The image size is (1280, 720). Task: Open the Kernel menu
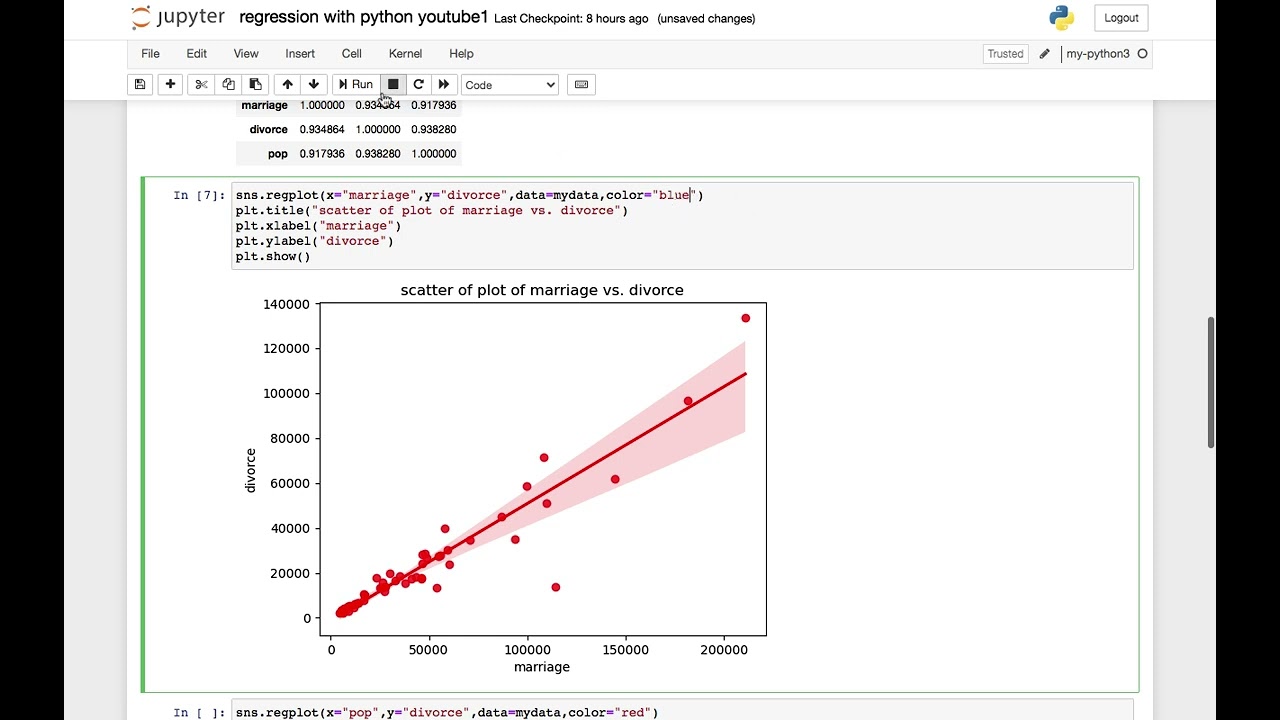point(405,54)
